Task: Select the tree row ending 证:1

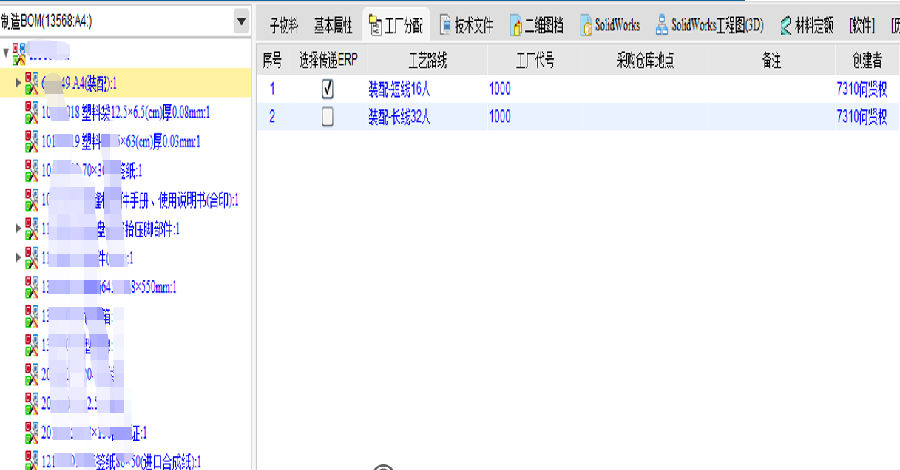Action: click(94, 432)
